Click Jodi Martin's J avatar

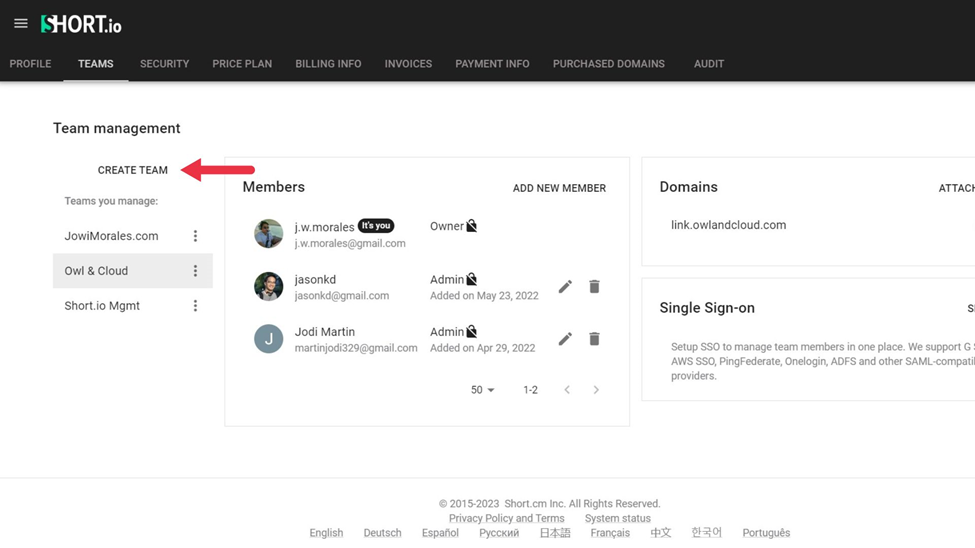tap(269, 338)
